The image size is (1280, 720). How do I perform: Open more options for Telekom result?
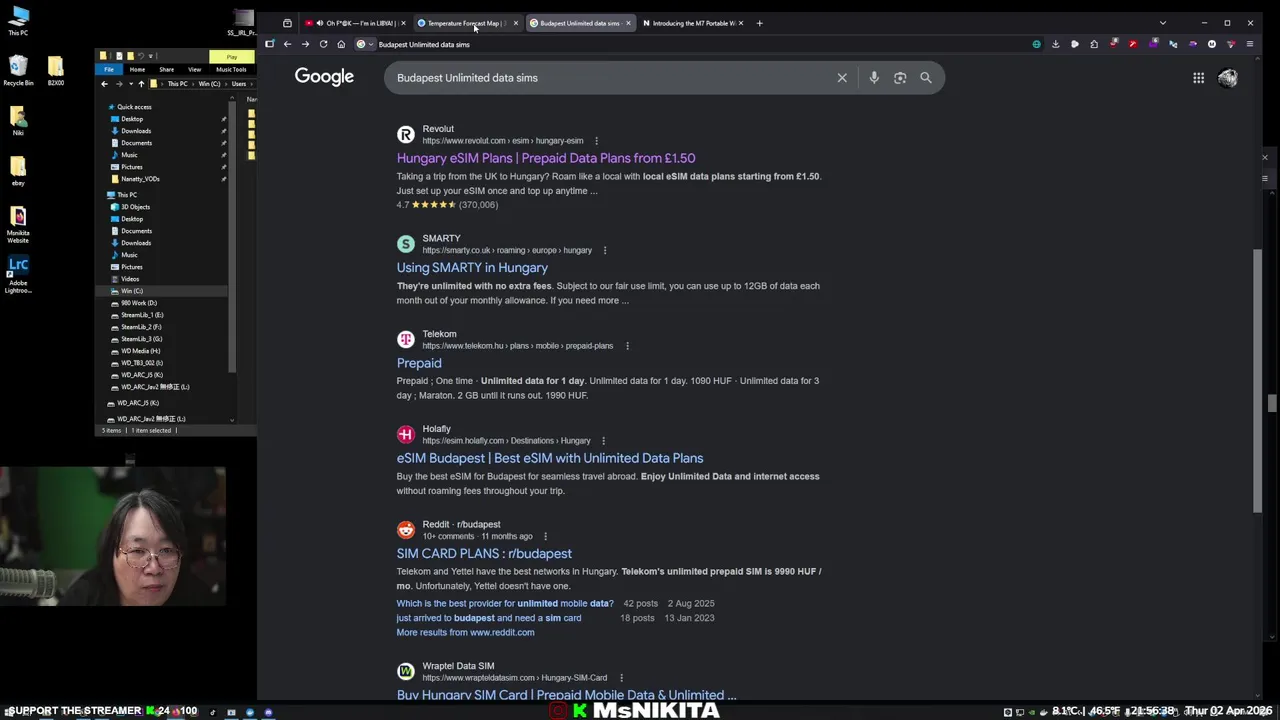click(x=627, y=346)
